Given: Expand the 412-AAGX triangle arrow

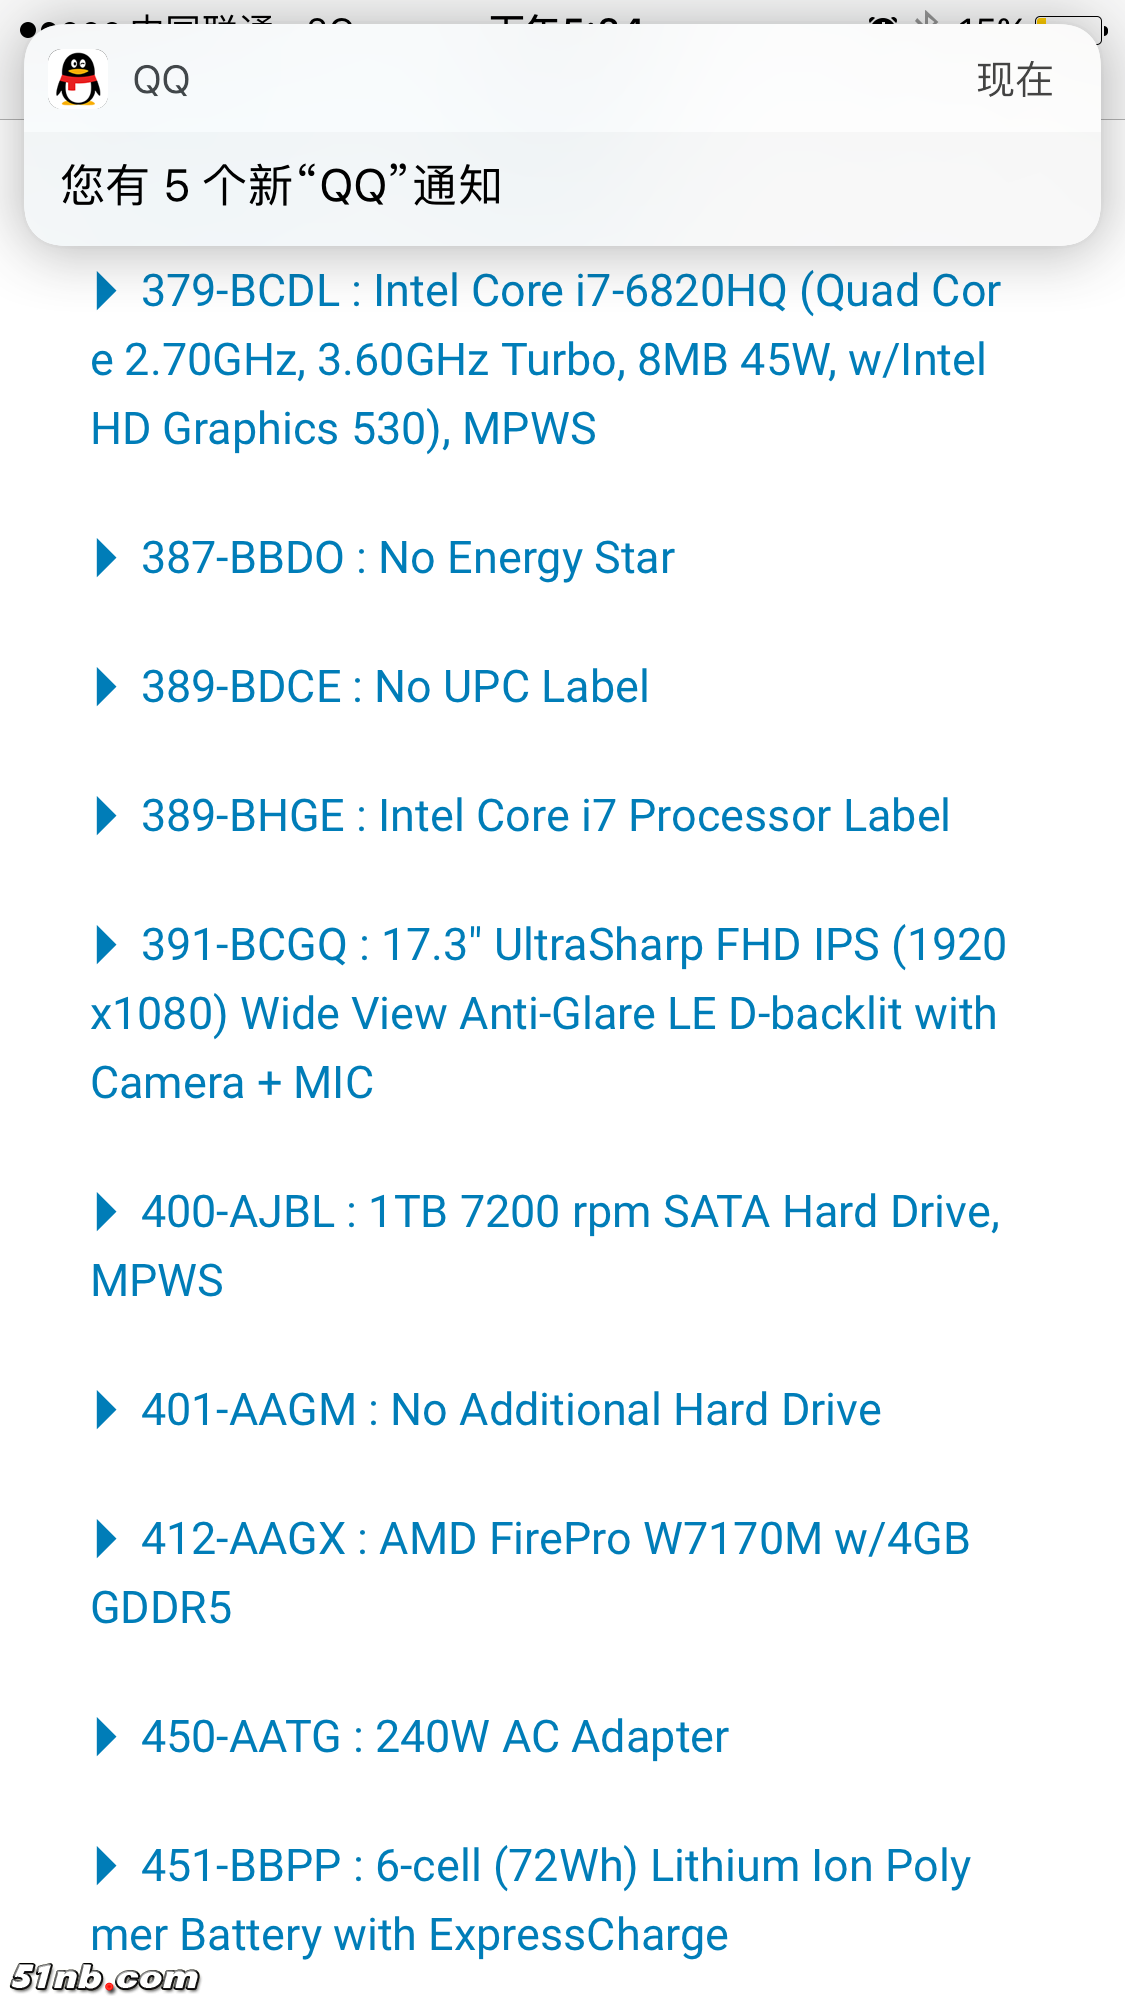Looking at the screenshot, I should coord(105,1539).
